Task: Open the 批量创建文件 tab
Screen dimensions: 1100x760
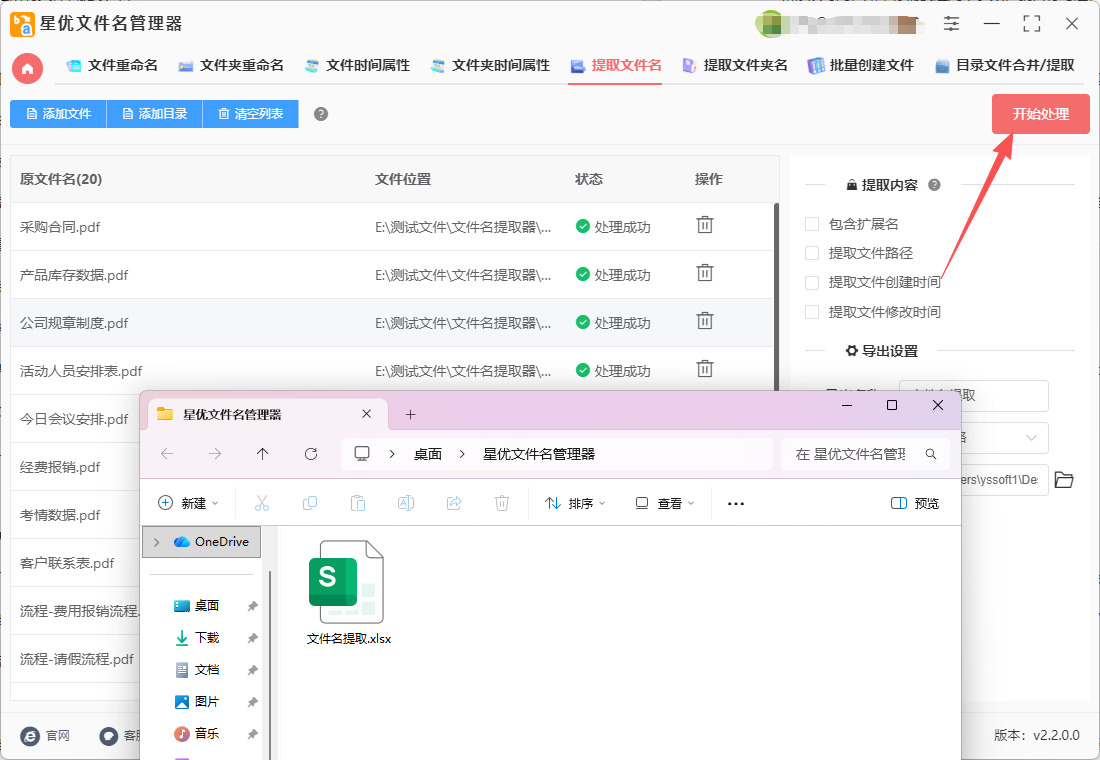Action: 861,66
